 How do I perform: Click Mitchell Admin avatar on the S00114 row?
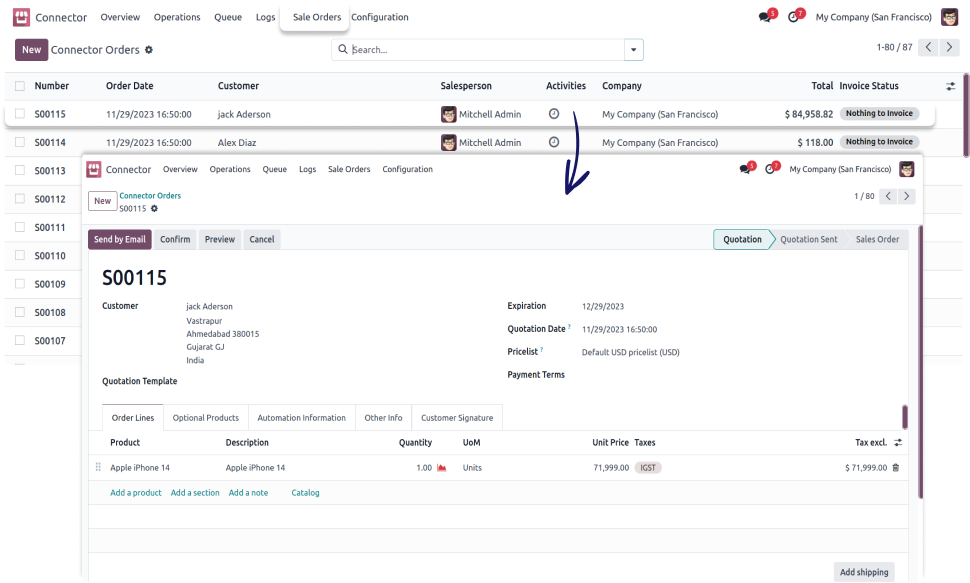pyautogui.click(x=449, y=142)
